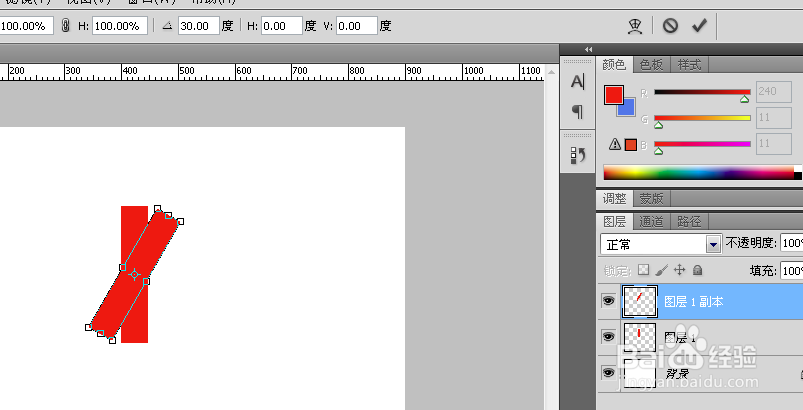Click the rotation angle icon
Viewport: 803px width, 410px height.
[167, 26]
